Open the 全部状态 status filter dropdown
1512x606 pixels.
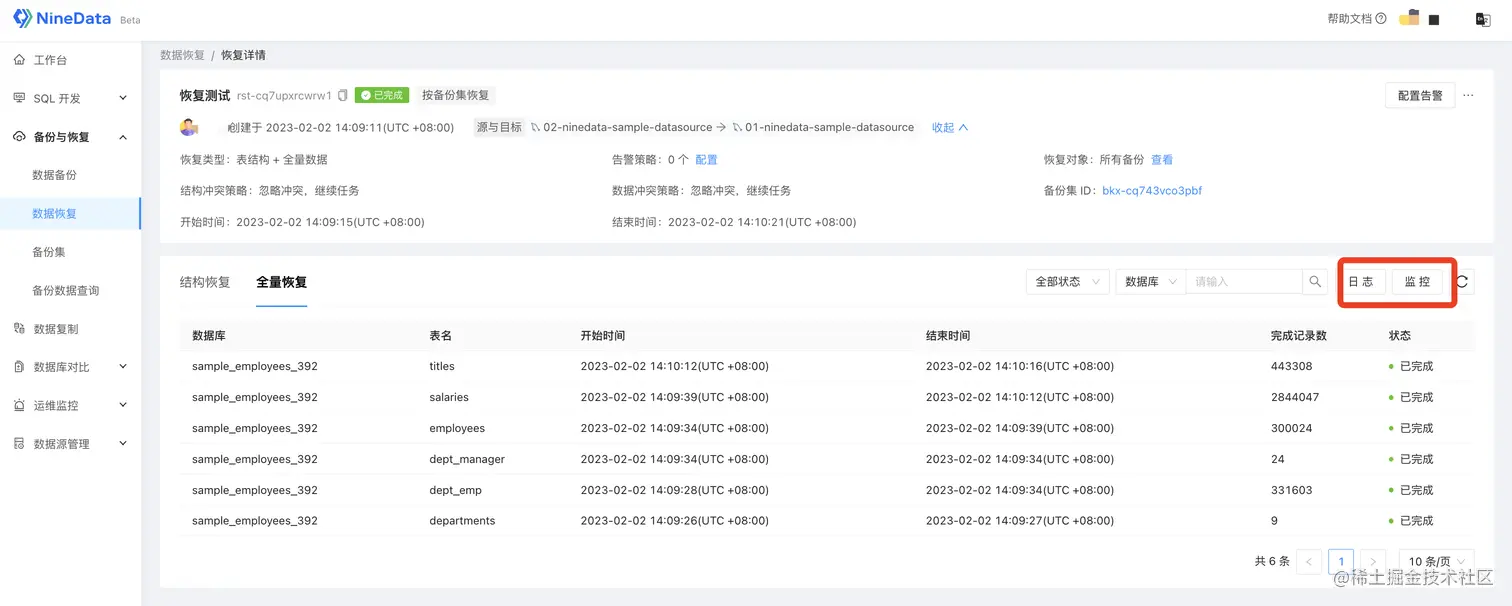pyautogui.click(x=1067, y=281)
